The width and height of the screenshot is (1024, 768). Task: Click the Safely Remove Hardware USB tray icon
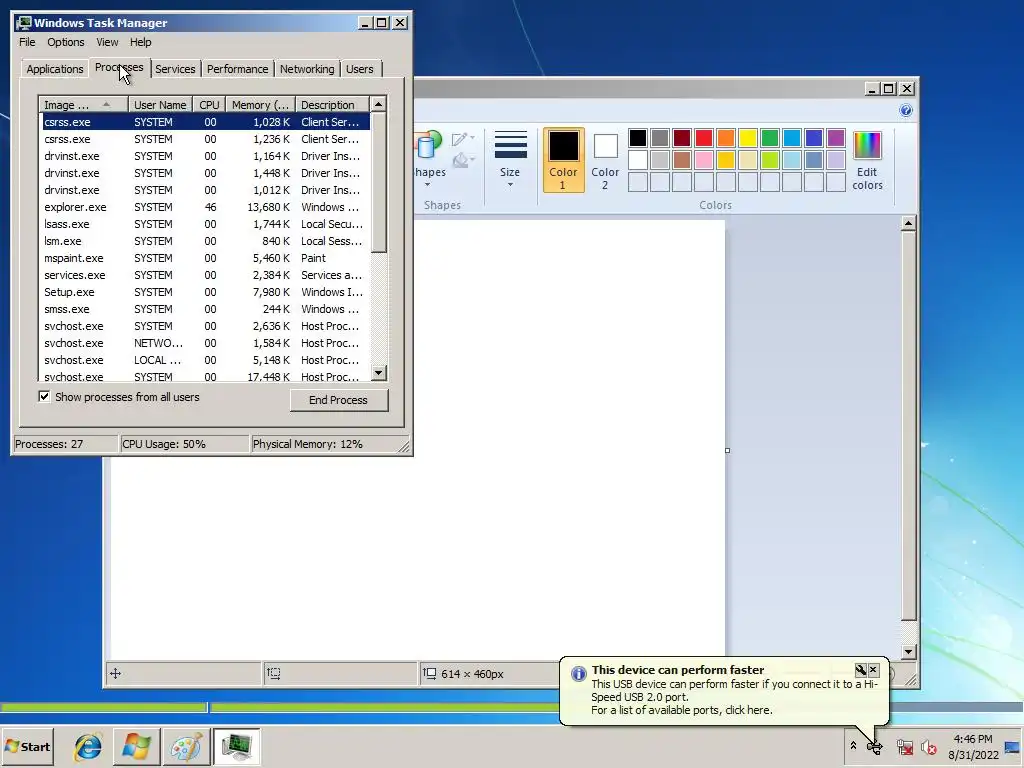875,746
